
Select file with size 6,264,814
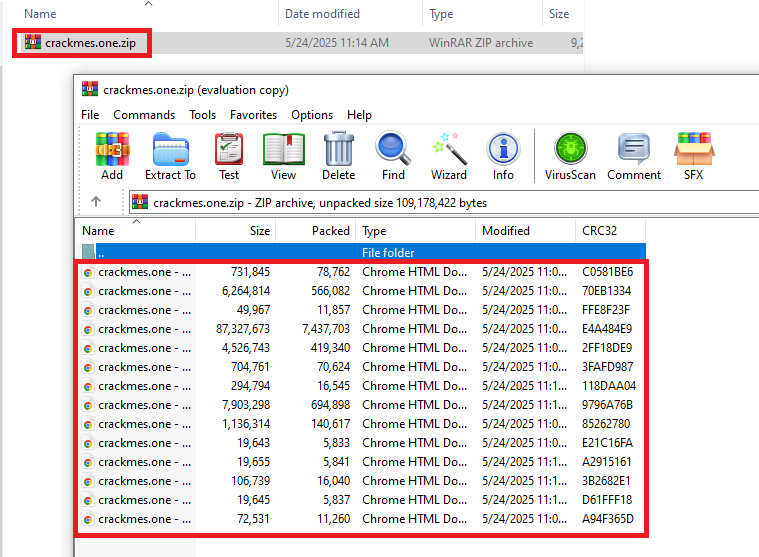pos(361,291)
